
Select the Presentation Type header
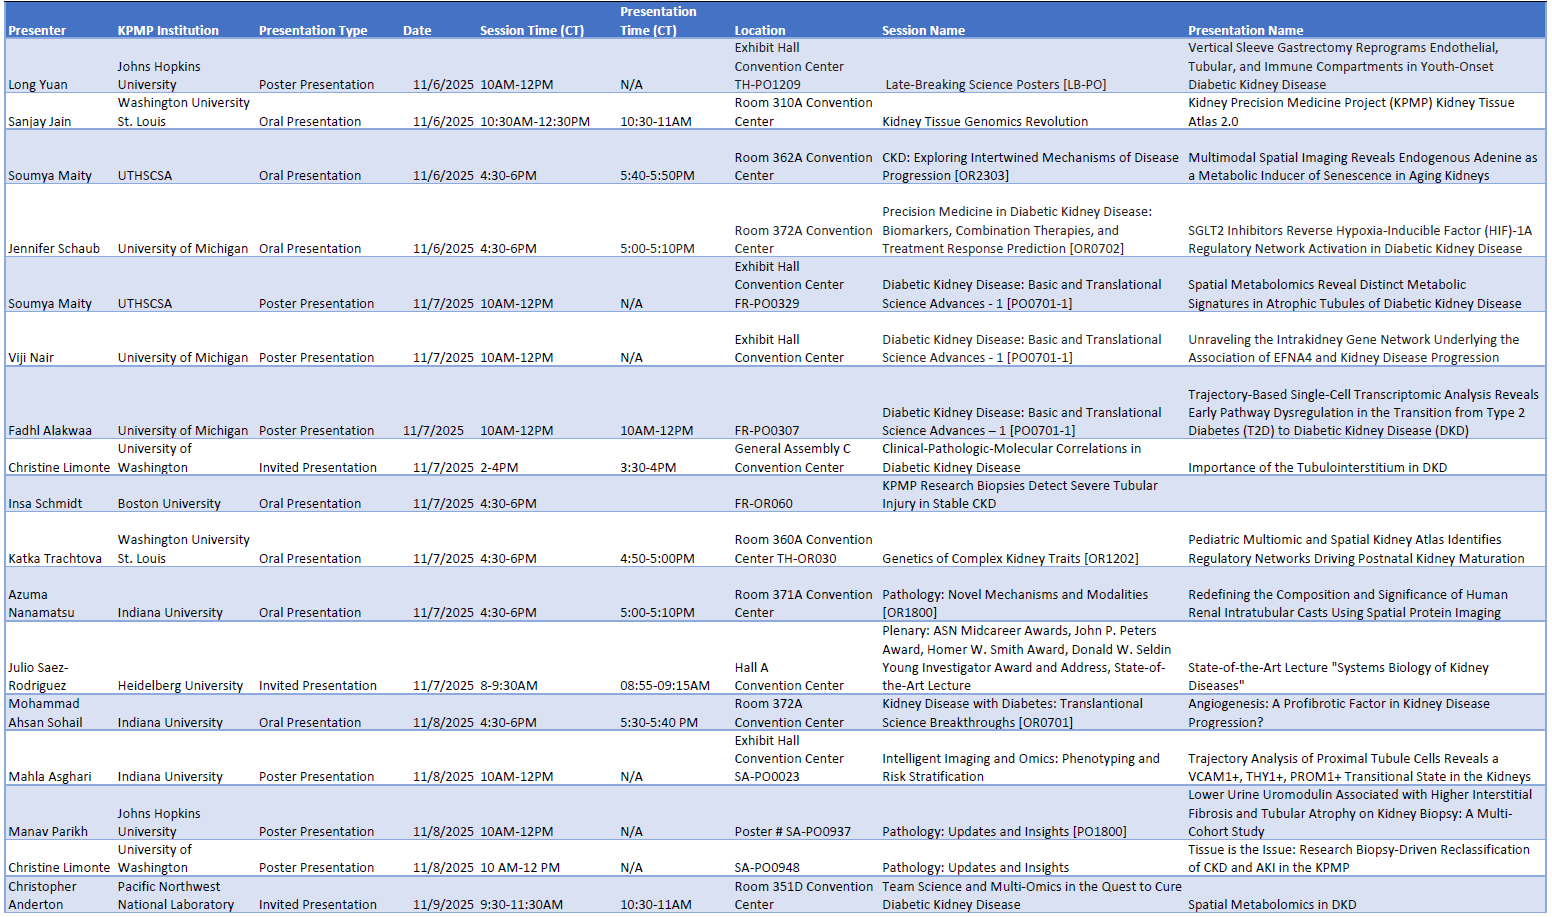[x=313, y=30]
